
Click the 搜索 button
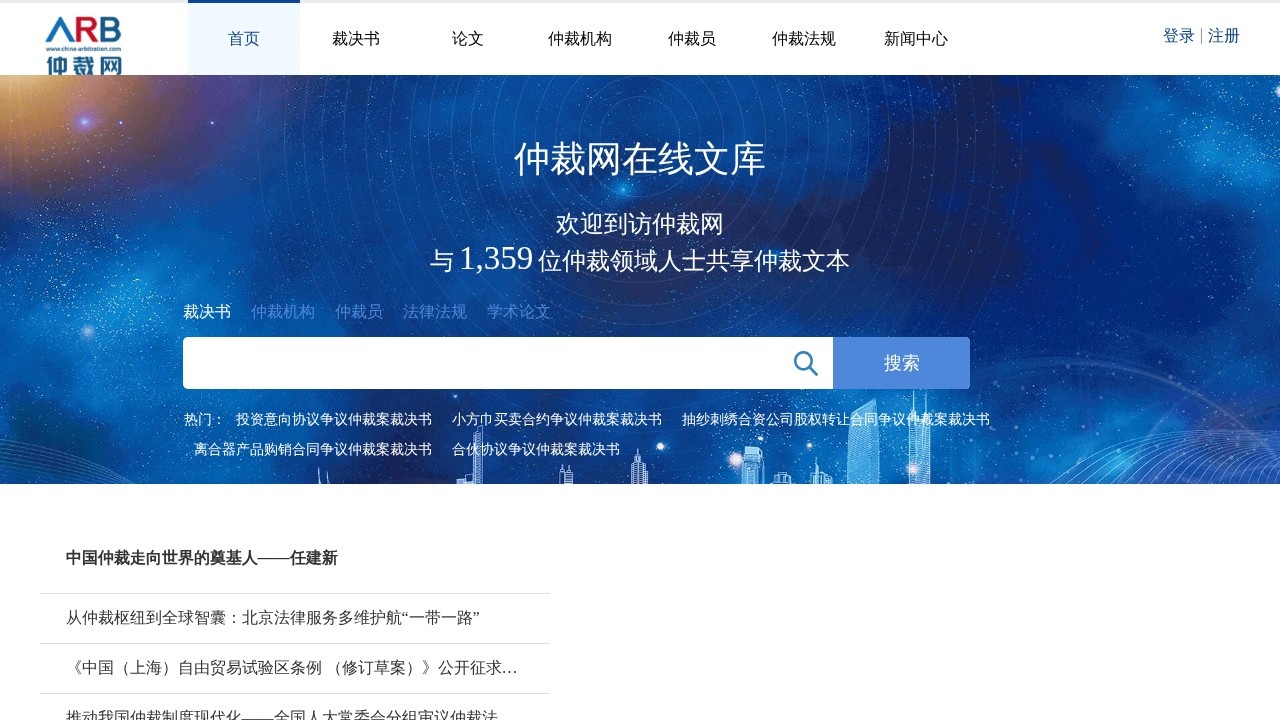pyautogui.click(x=901, y=363)
